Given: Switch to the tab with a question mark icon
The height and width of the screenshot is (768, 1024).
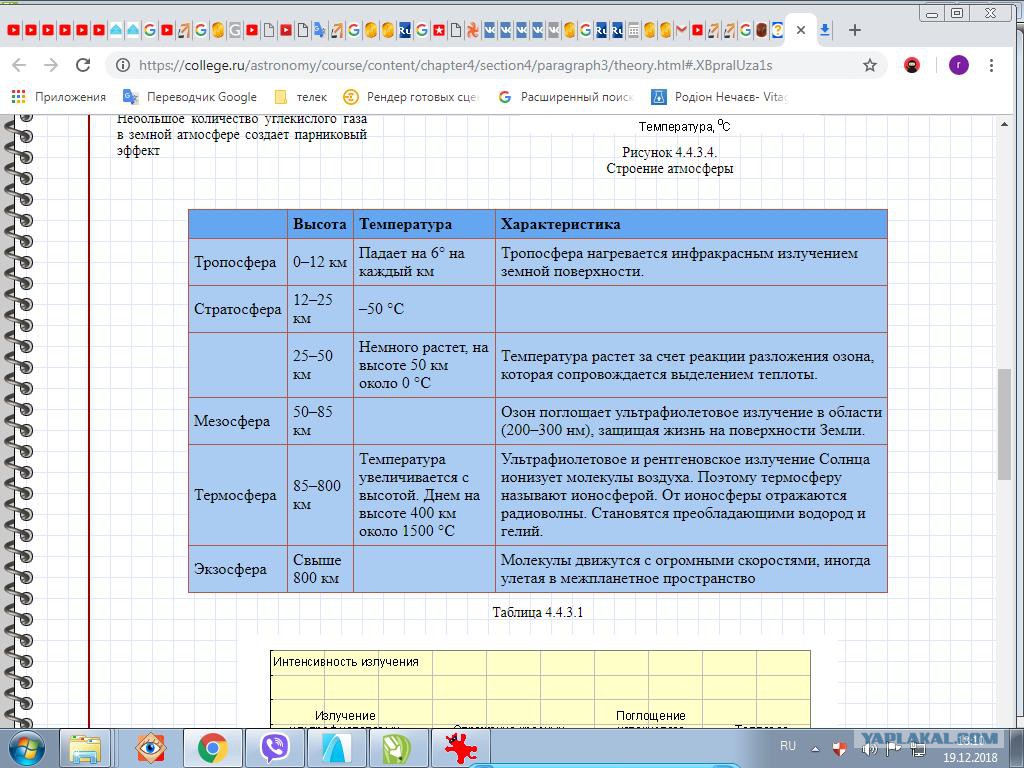Looking at the screenshot, I should pyautogui.click(x=778, y=30).
